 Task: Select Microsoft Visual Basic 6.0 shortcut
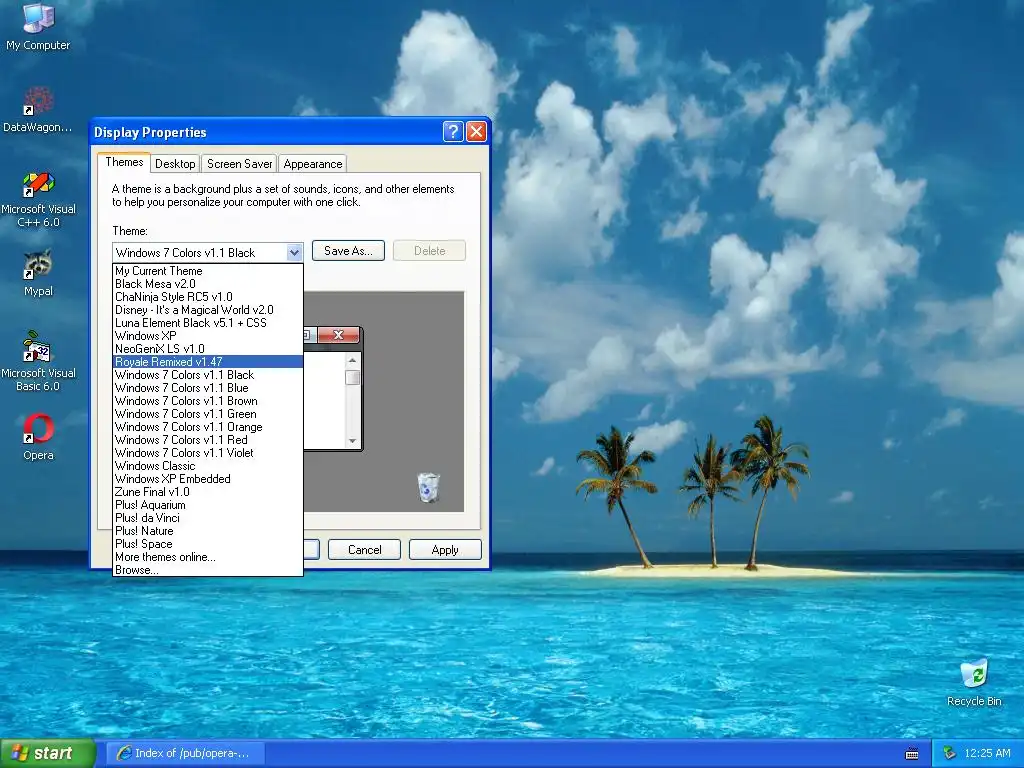click(38, 362)
